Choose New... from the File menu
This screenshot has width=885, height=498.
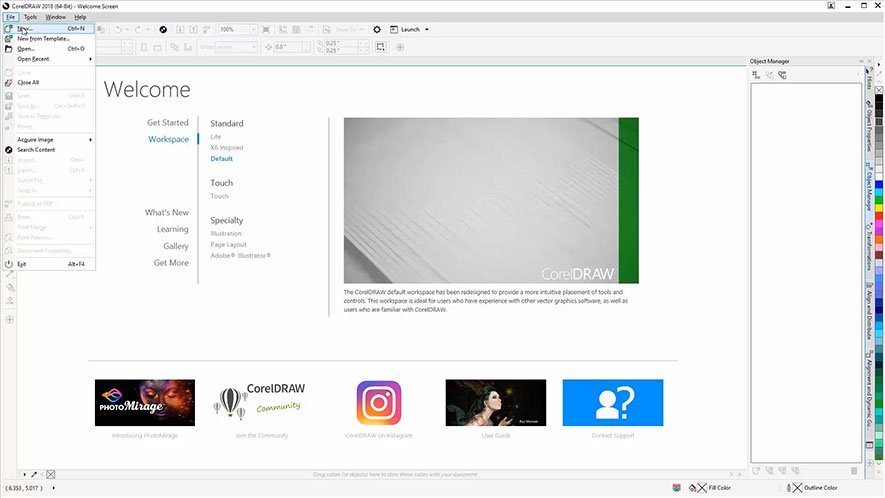tap(26, 29)
